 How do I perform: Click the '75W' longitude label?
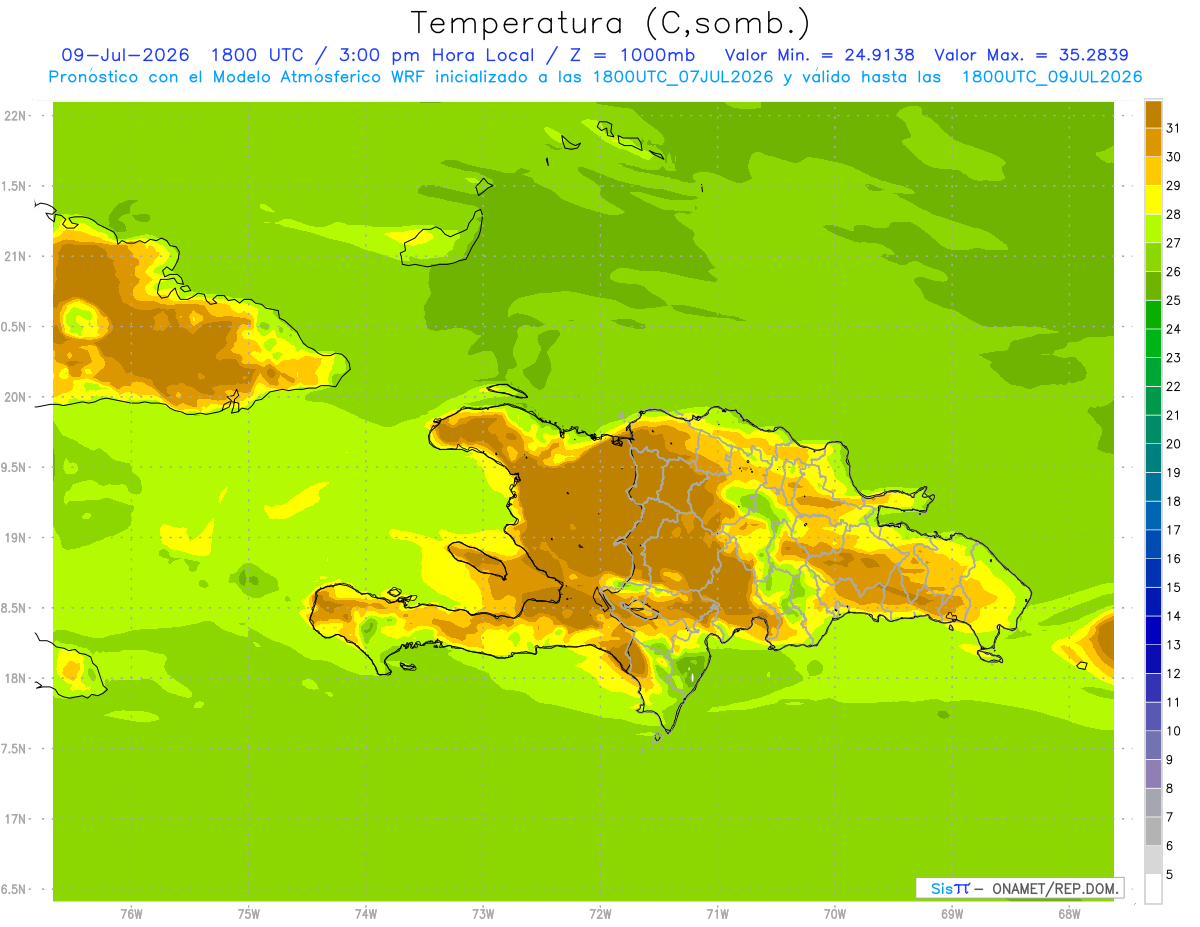(249, 914)
